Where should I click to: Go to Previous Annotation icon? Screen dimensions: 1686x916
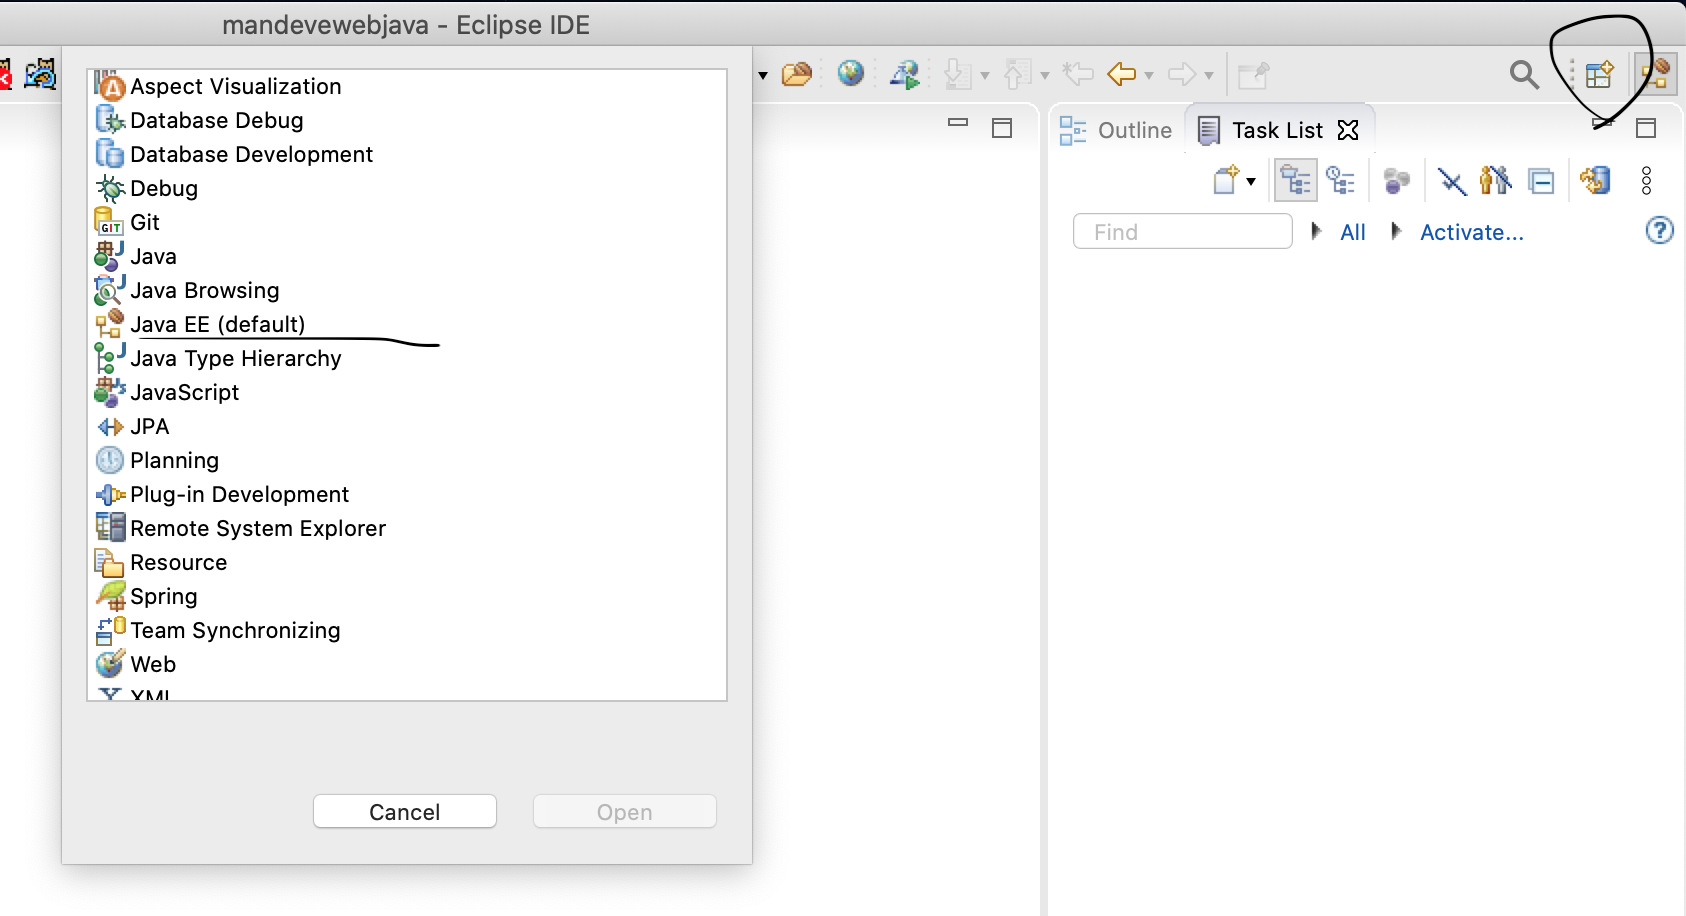click(1018, 74)
